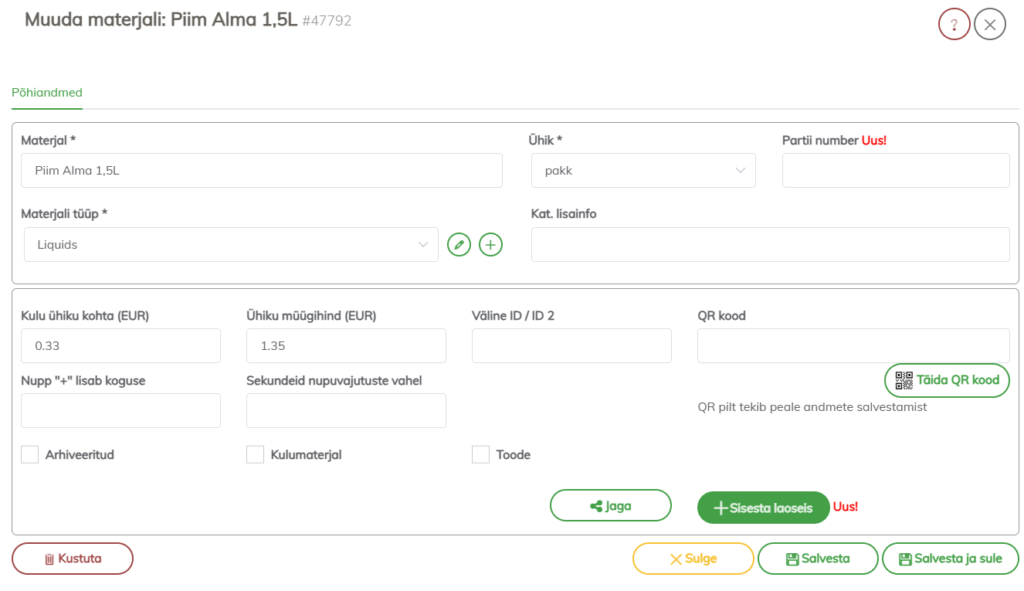Save using the Salvesta button
Viewport: 1024px width, 591px height.
pos(817,559)
